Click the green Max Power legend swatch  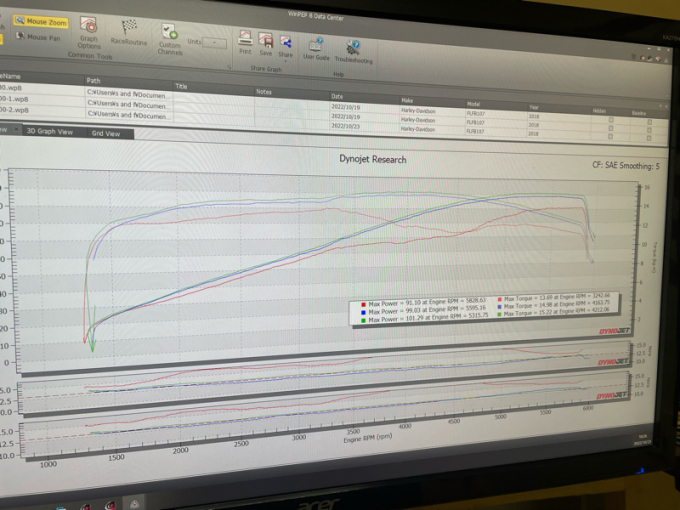[x=363, y=320]
